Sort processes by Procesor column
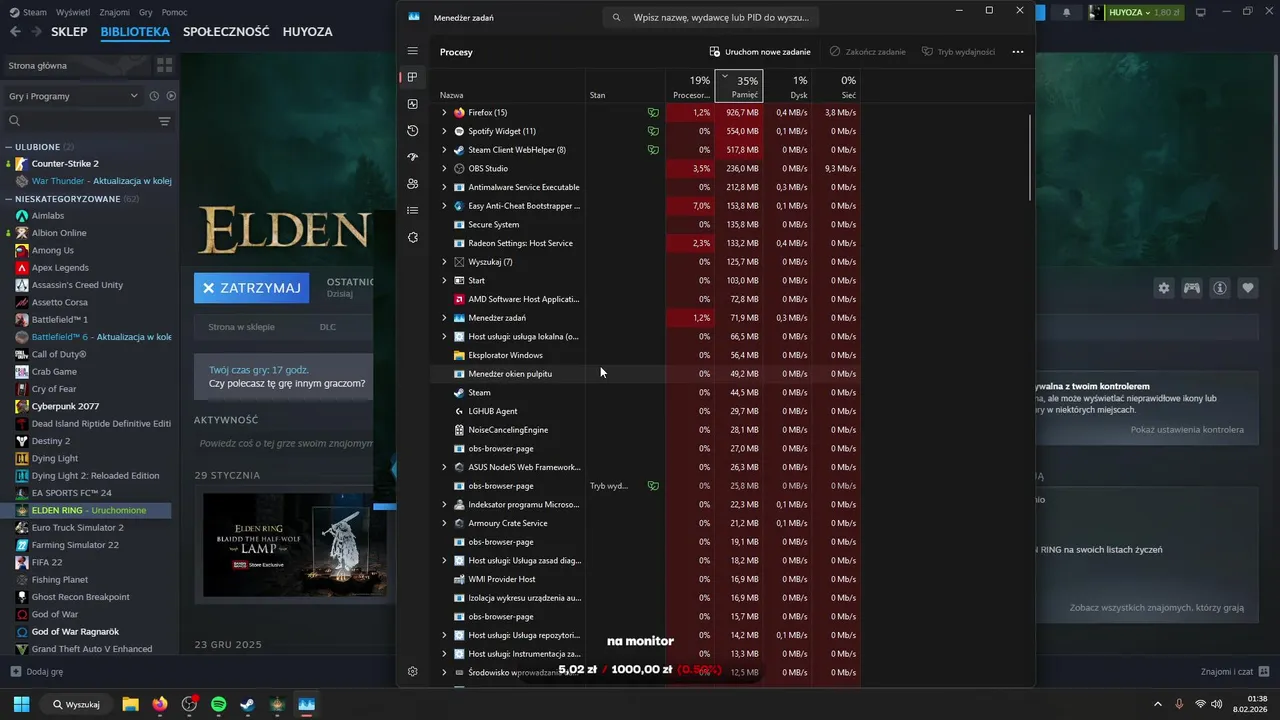The height and width of the screenshot is (720, 1280). pyautogui.click(x=690, y=86)
